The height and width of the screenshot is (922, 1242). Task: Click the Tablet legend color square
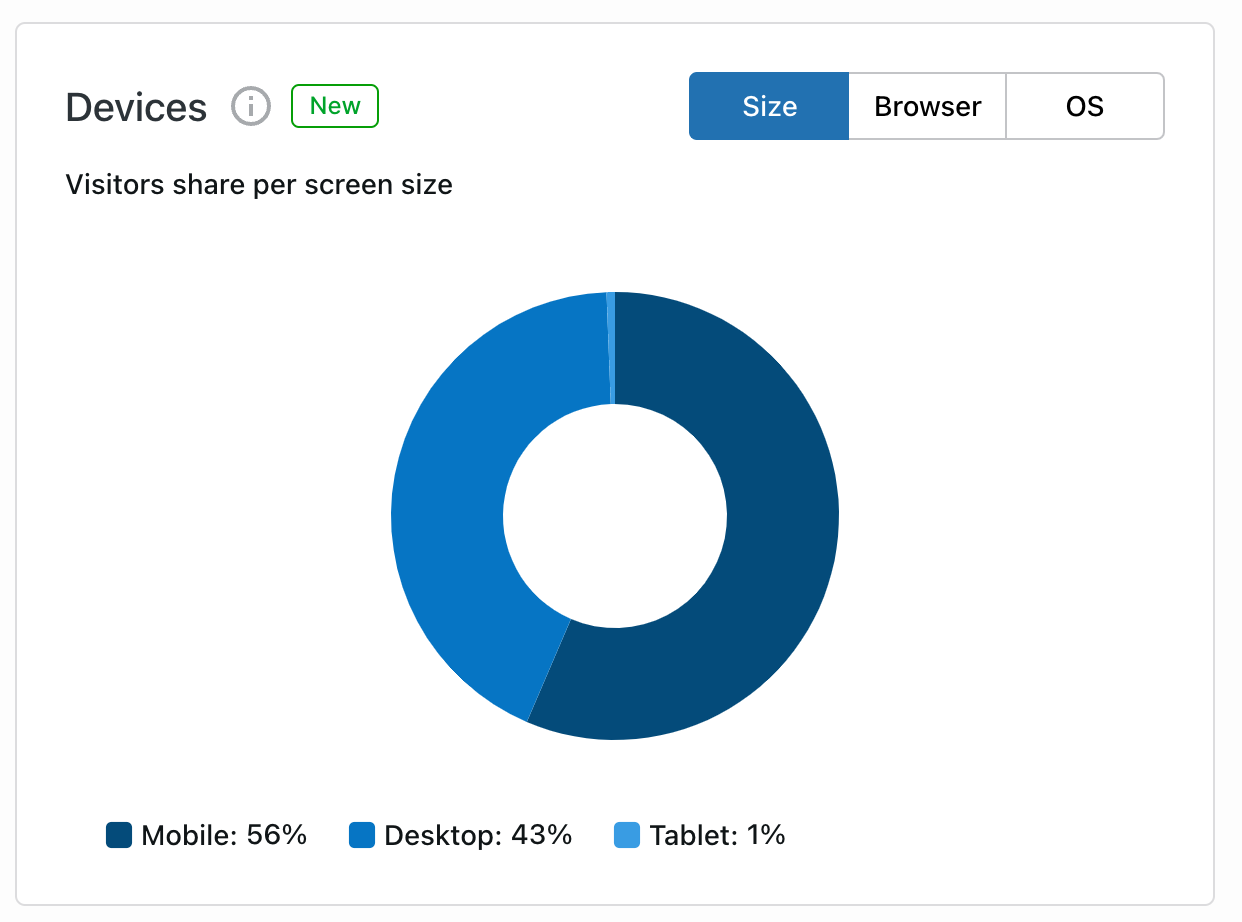[626, 835]
